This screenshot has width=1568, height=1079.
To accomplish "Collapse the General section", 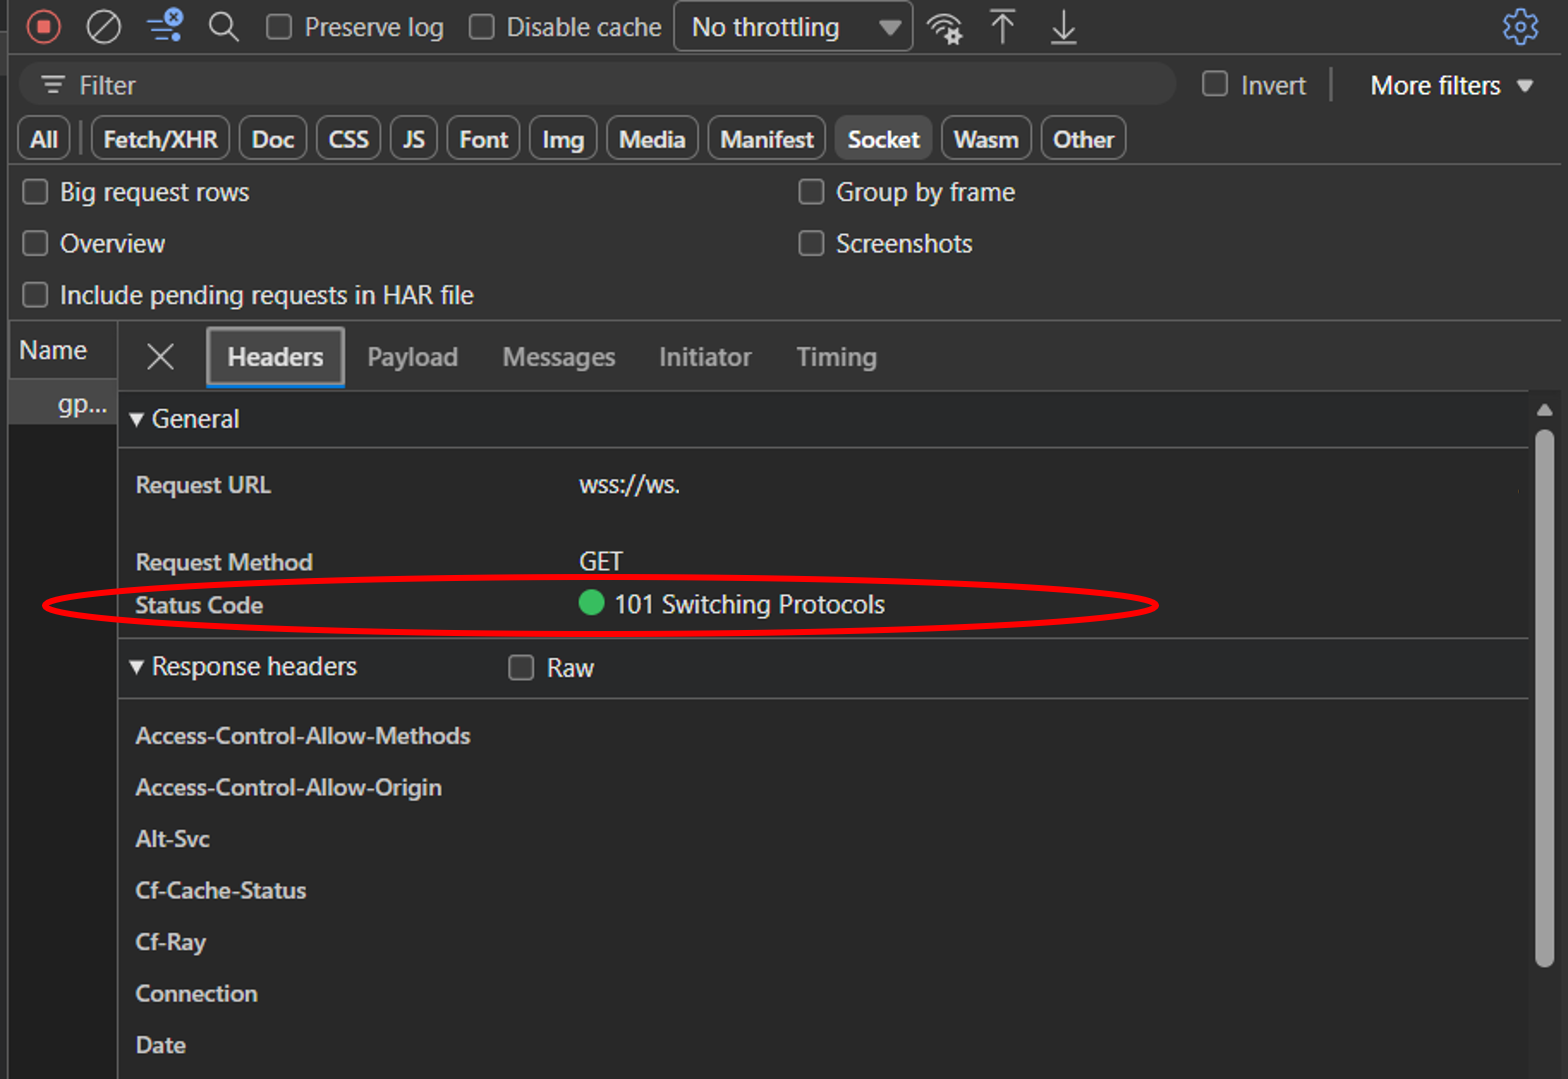I will (x=137, y=419).
